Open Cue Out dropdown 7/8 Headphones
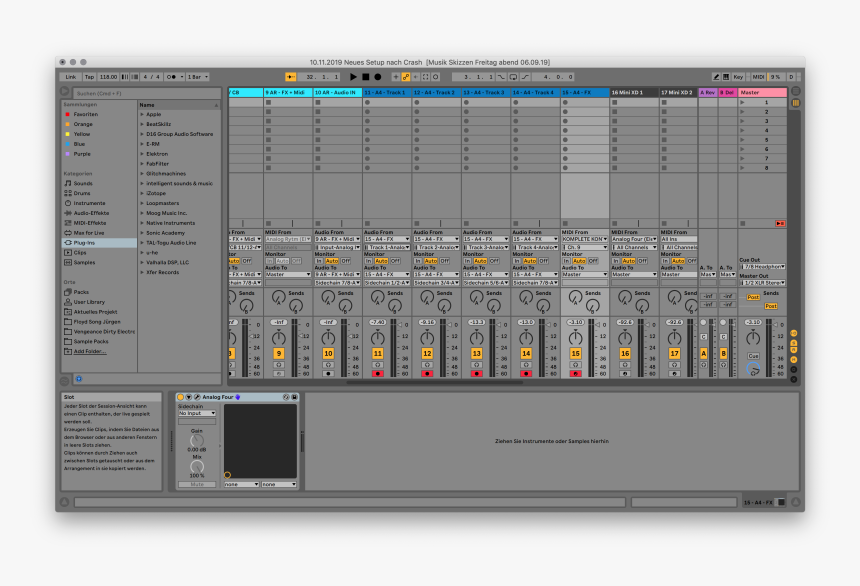The image size is (860, 586). [762, 267]
